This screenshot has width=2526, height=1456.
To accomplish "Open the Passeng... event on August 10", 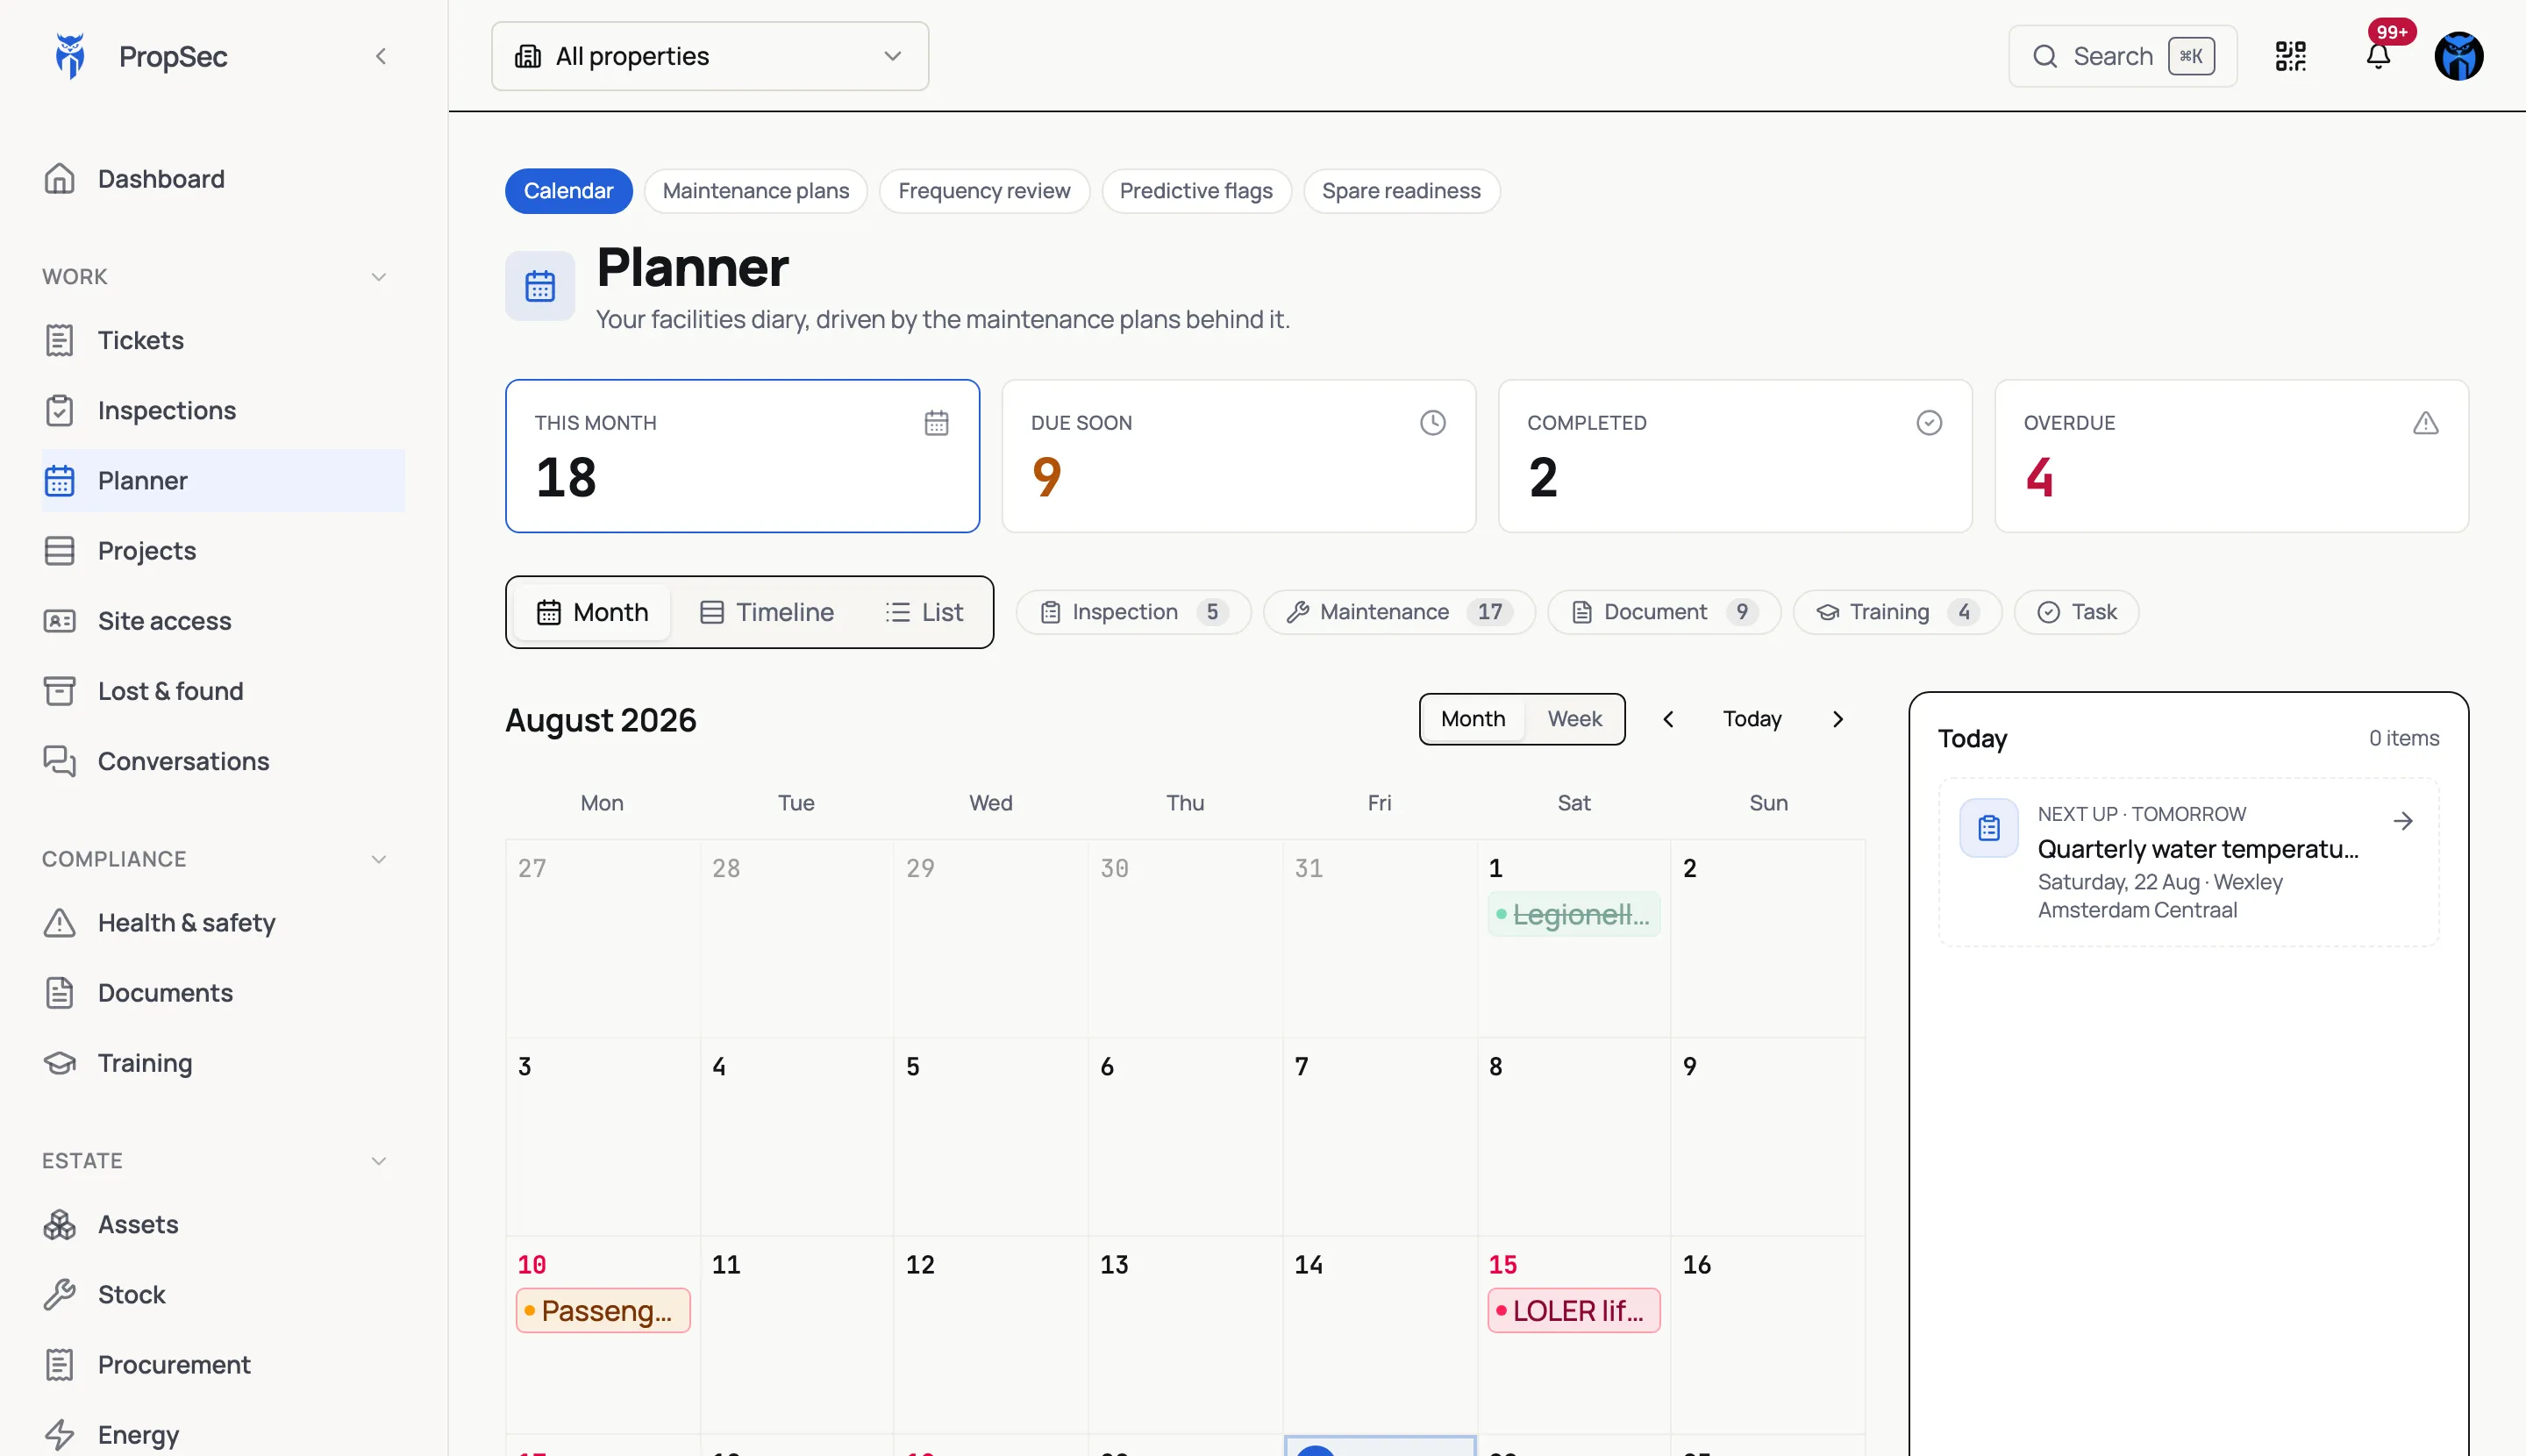I will pos(602,1310).
